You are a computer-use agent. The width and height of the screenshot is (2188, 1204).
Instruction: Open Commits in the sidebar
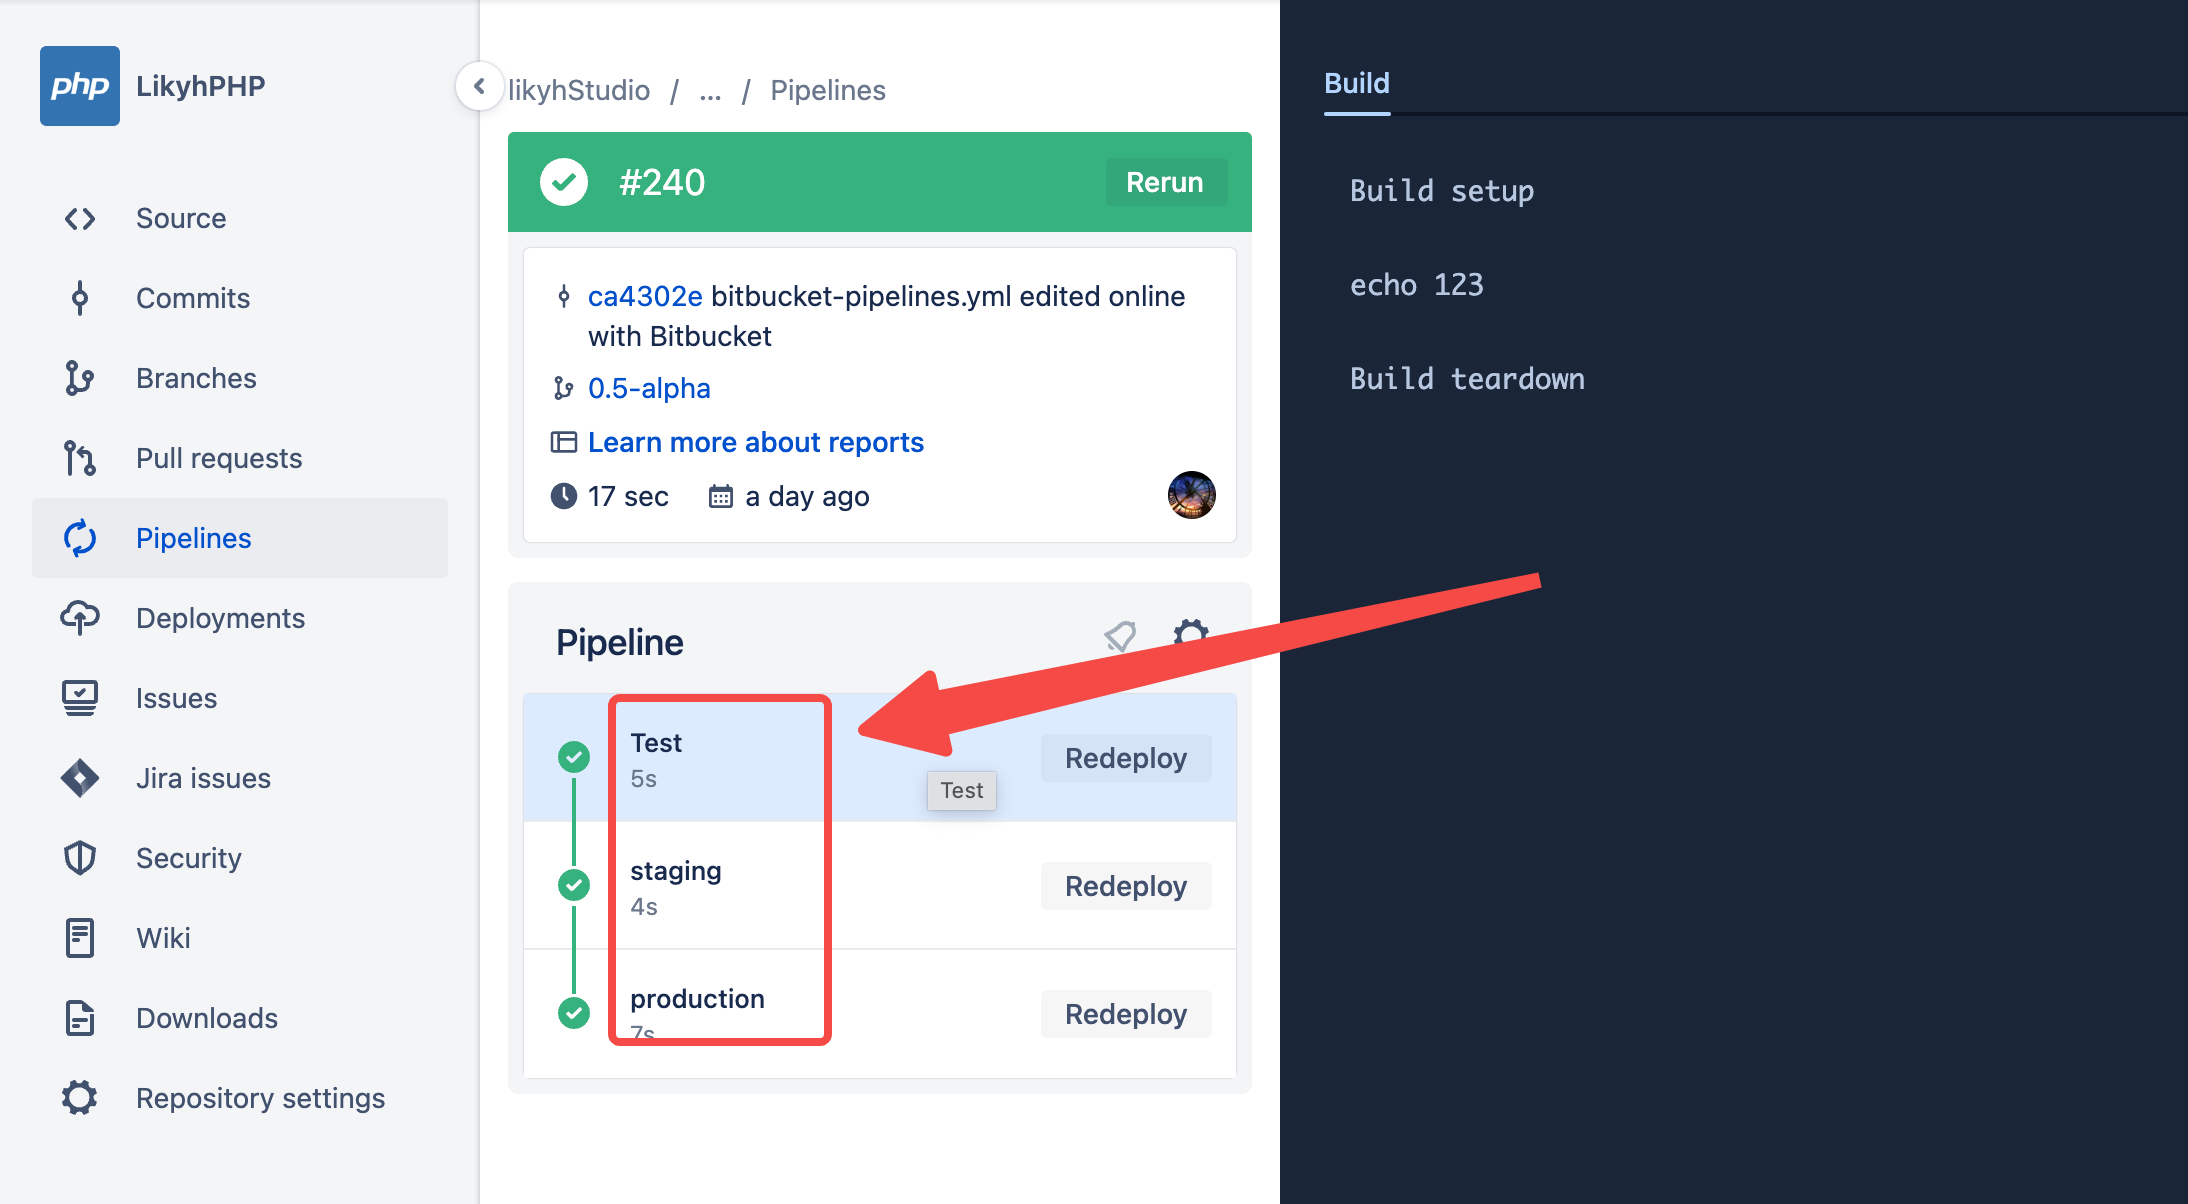point(192,298)
